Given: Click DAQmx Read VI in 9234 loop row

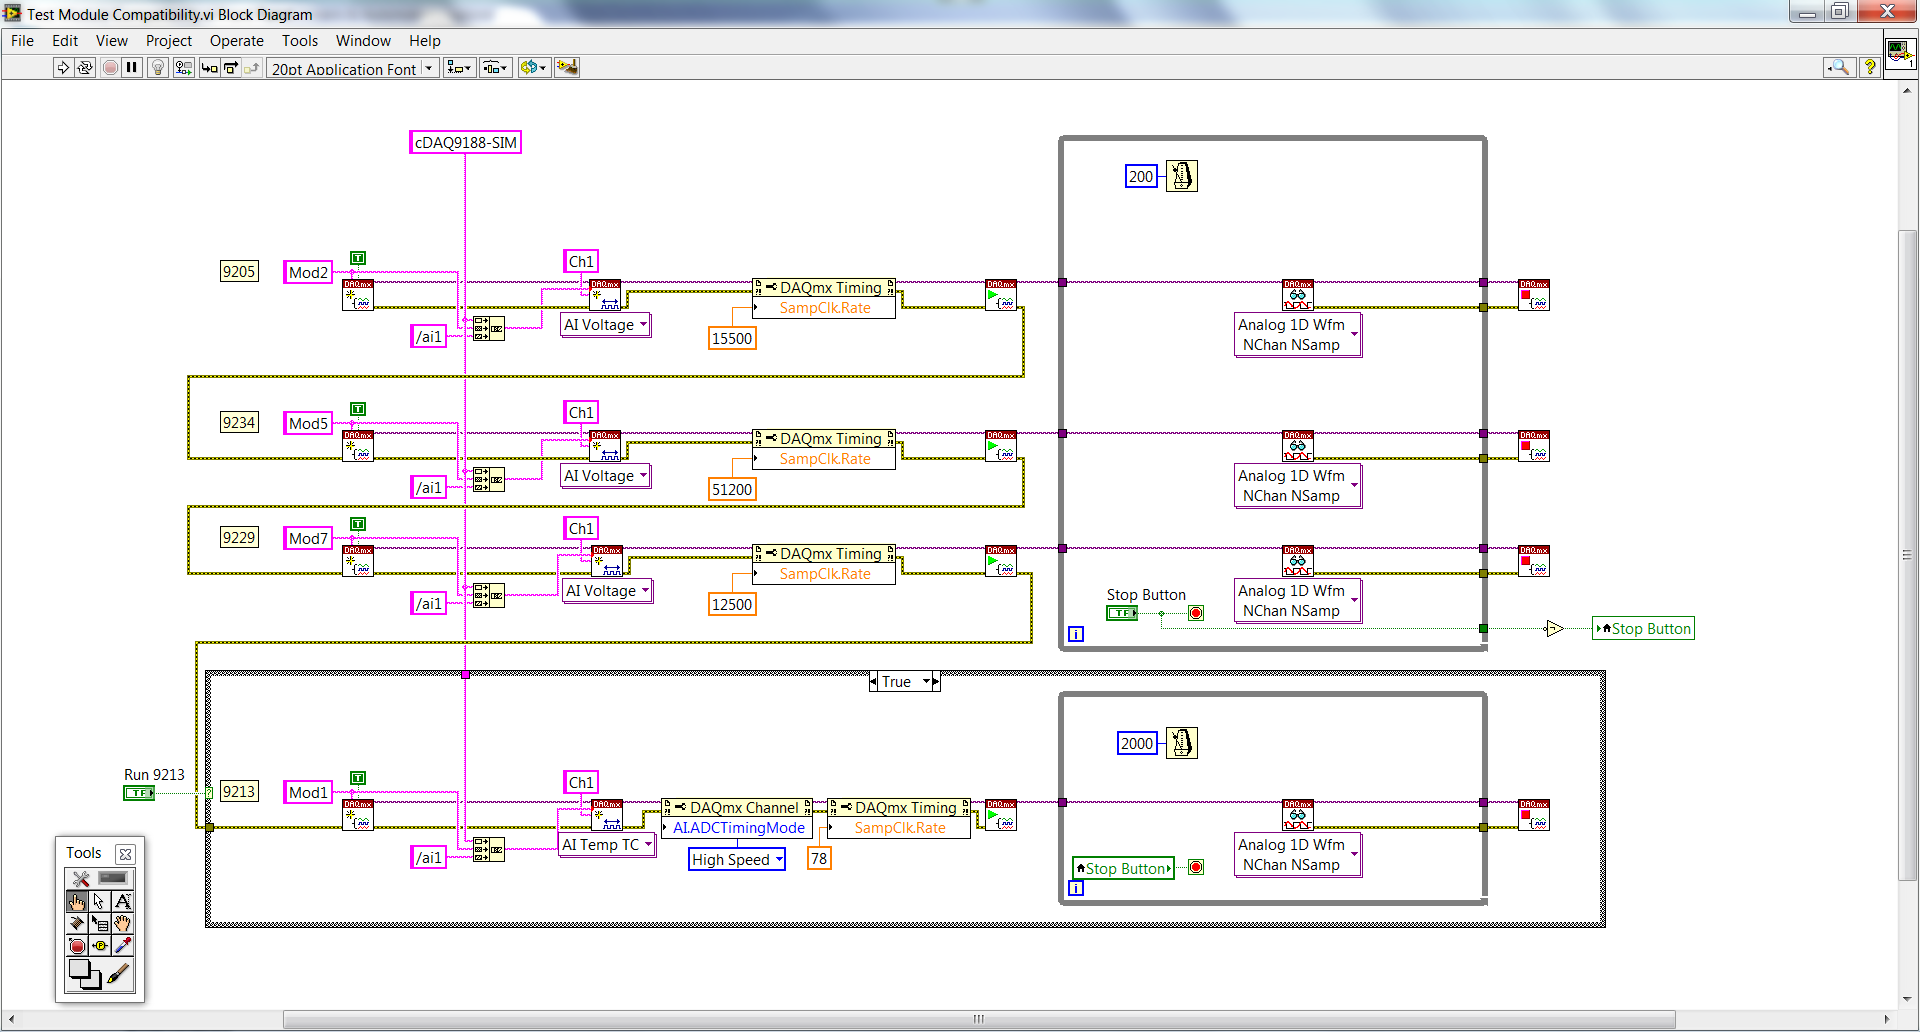Looking at the screenshot, I should coord(1298,446).
